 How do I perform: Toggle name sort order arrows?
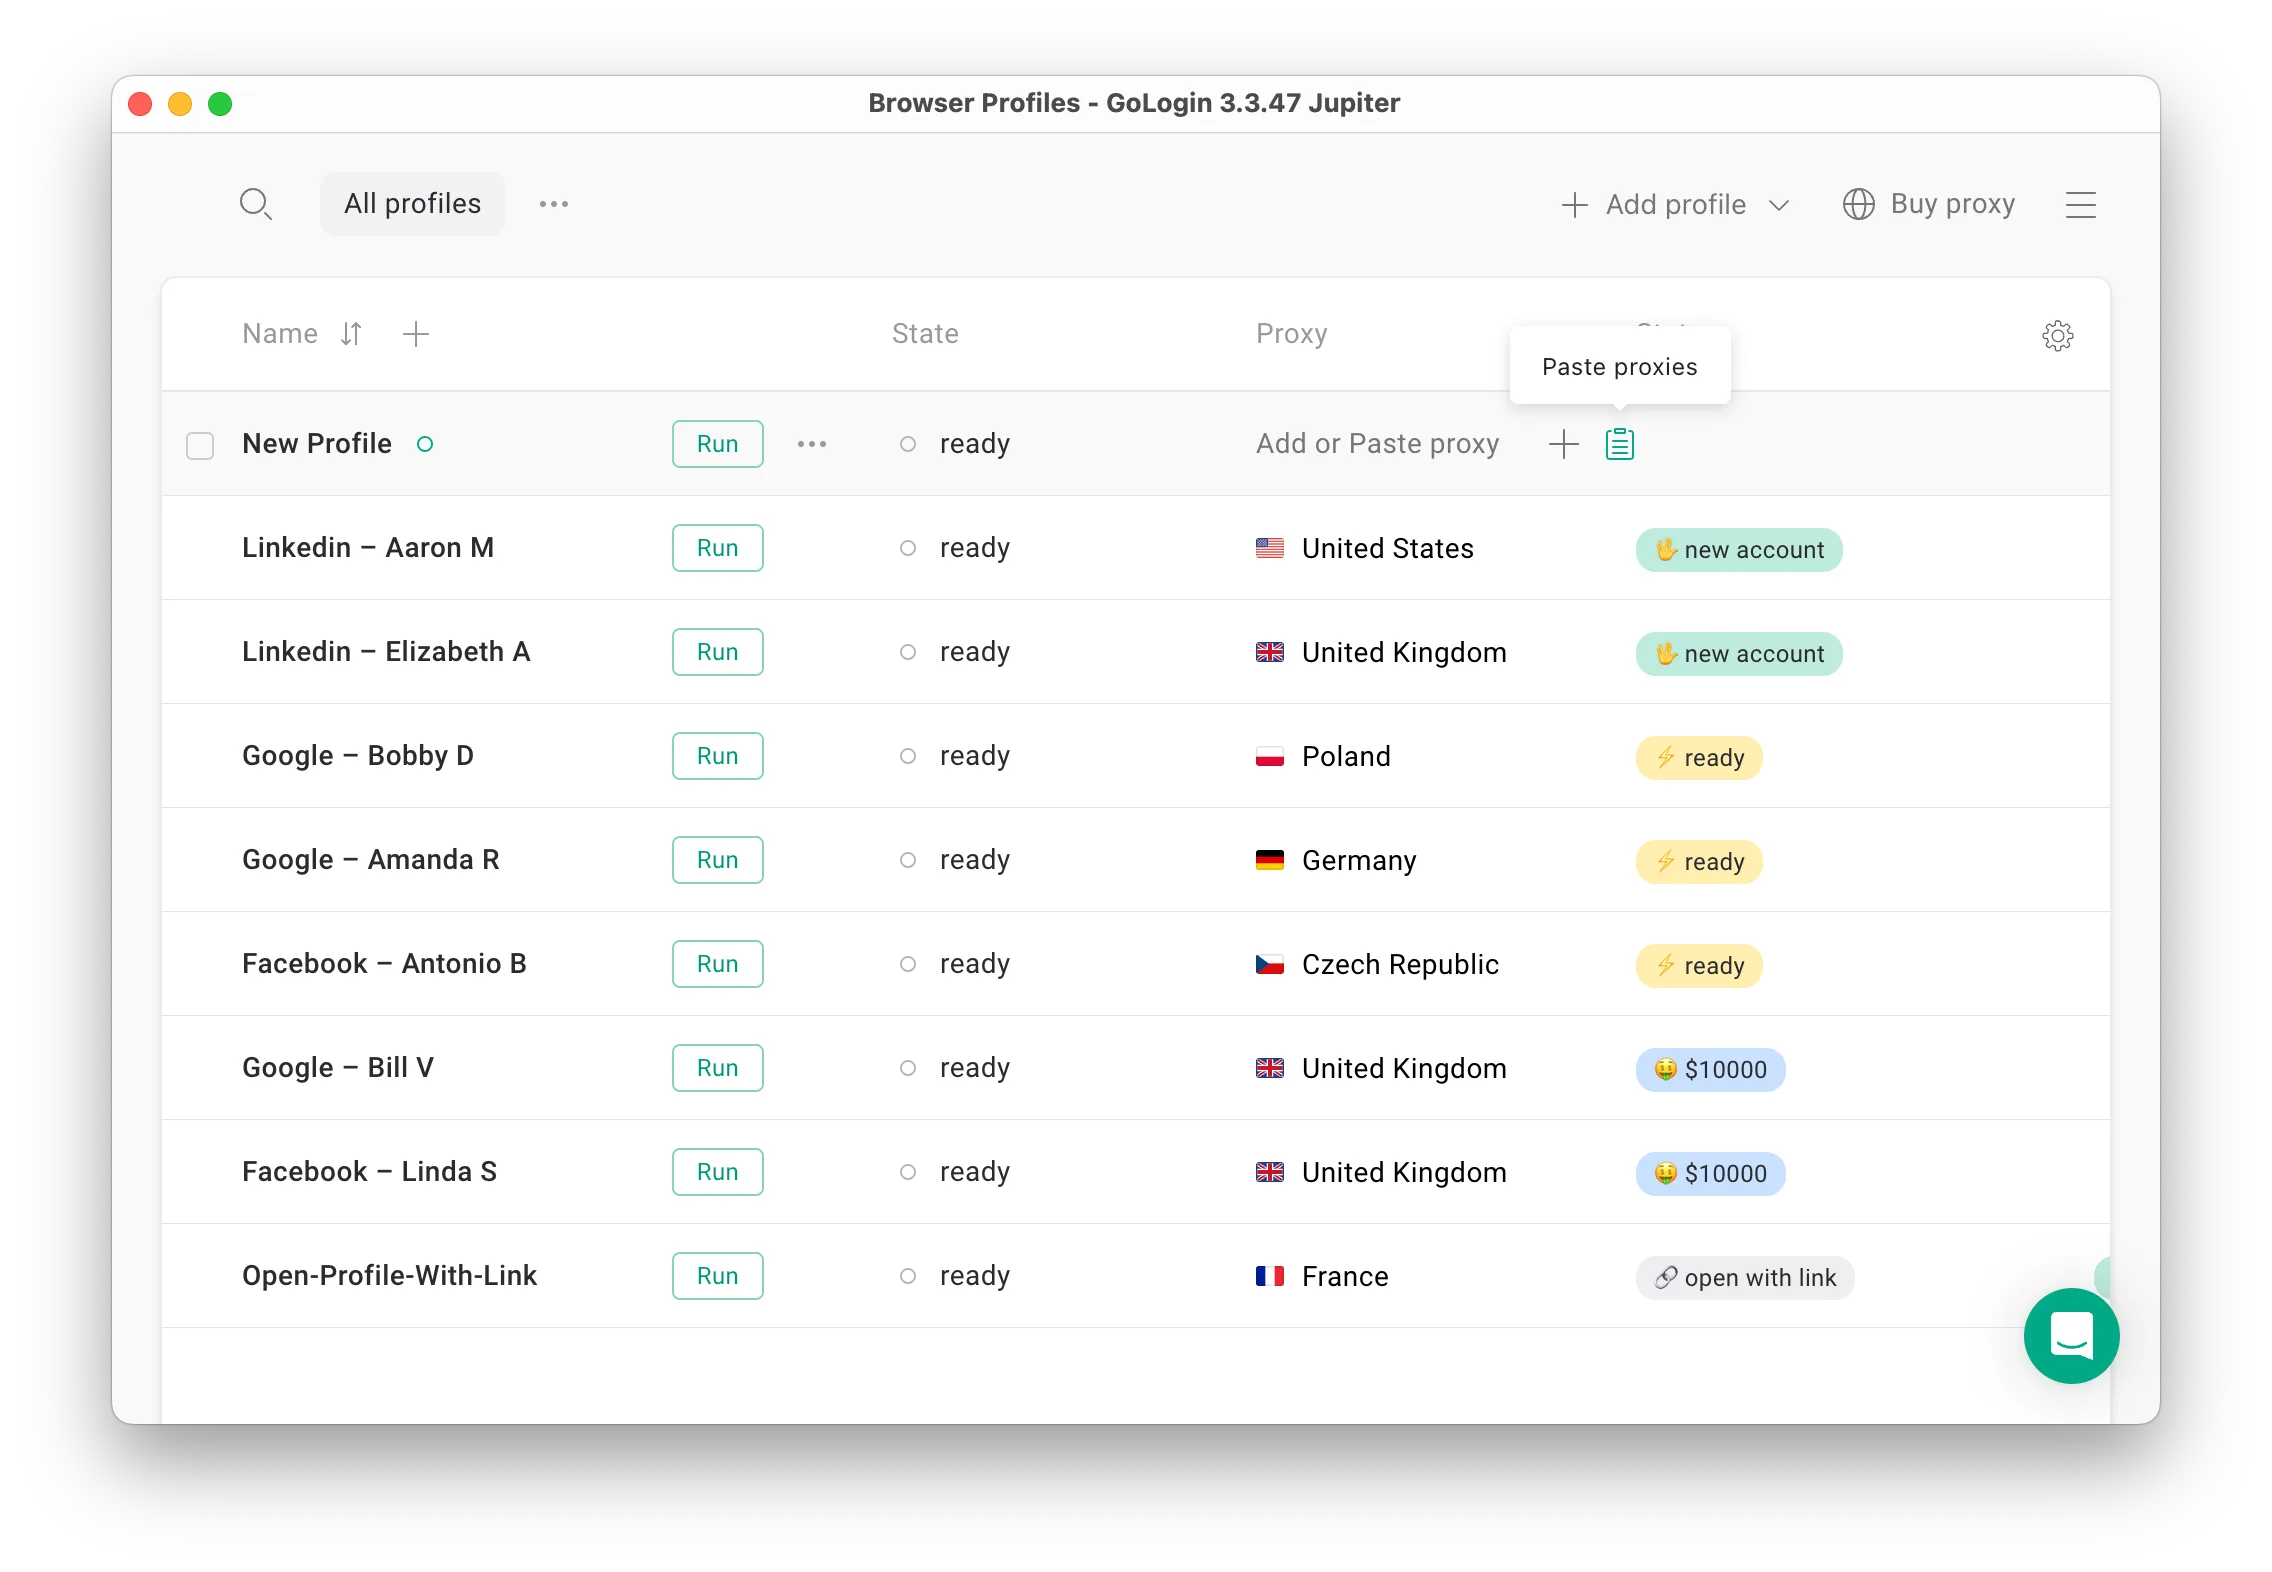351,334
